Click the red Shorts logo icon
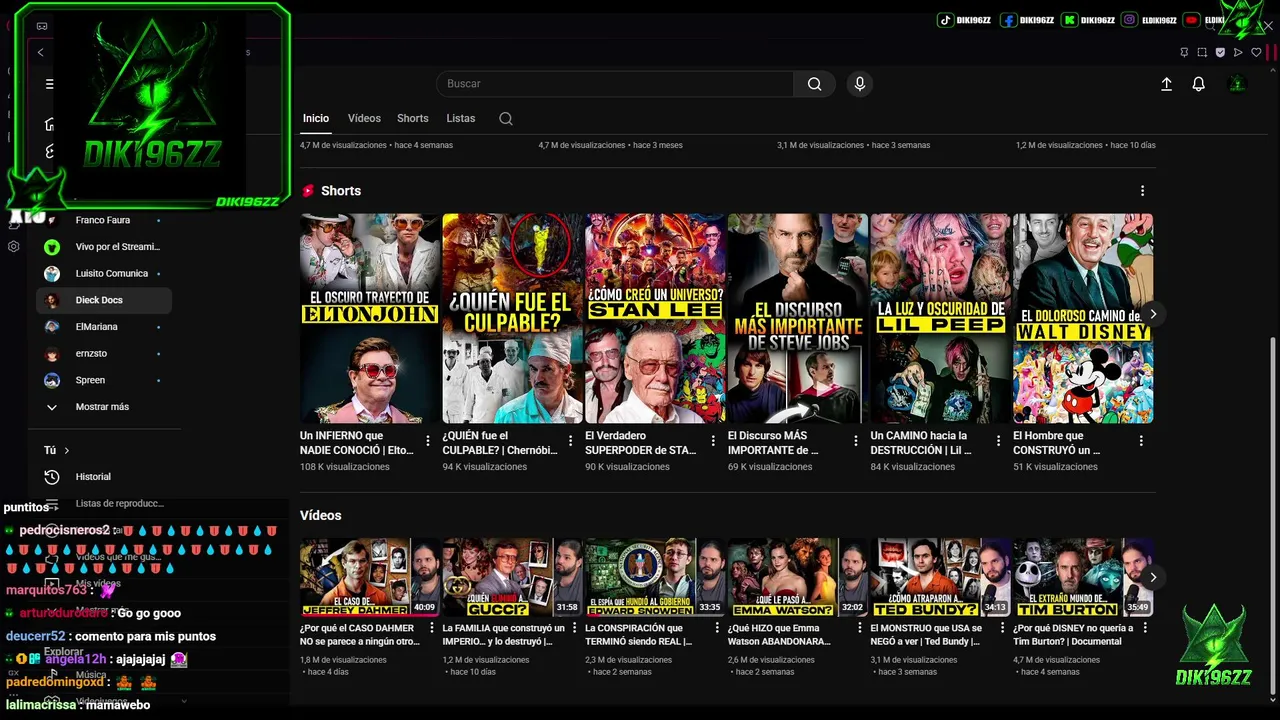Screen dimensions: 1280x720 [308, 191]
